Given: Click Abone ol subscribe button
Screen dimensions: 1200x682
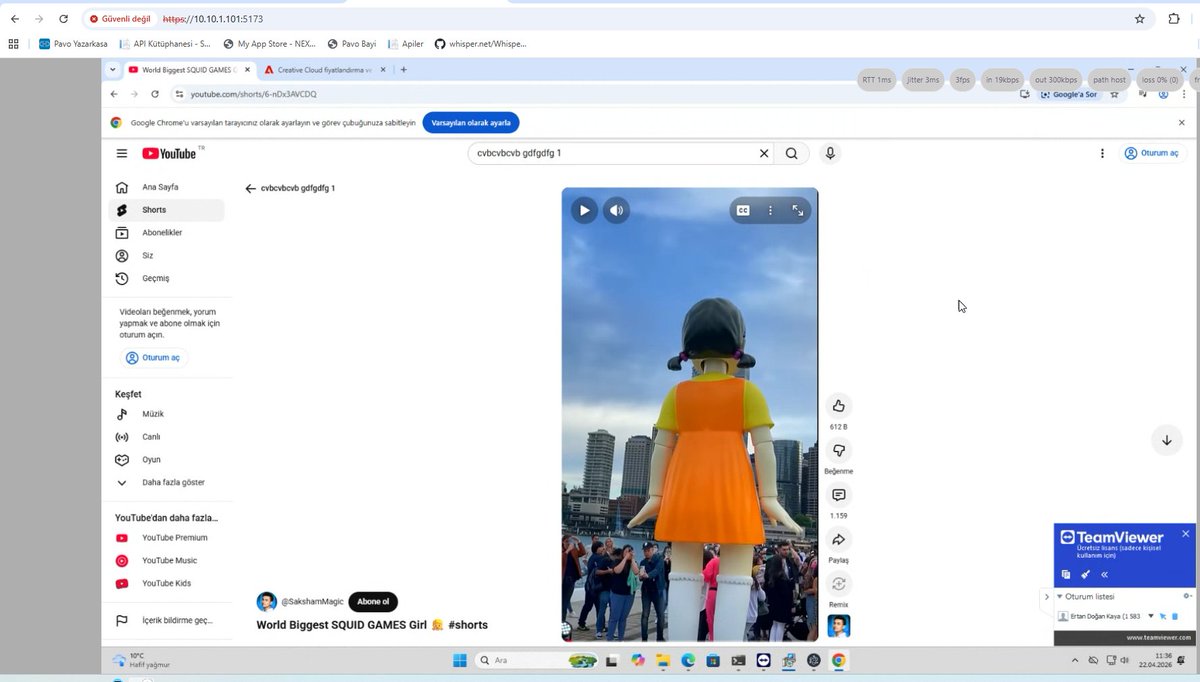Looking at the screenshot, I should [372, 601].
